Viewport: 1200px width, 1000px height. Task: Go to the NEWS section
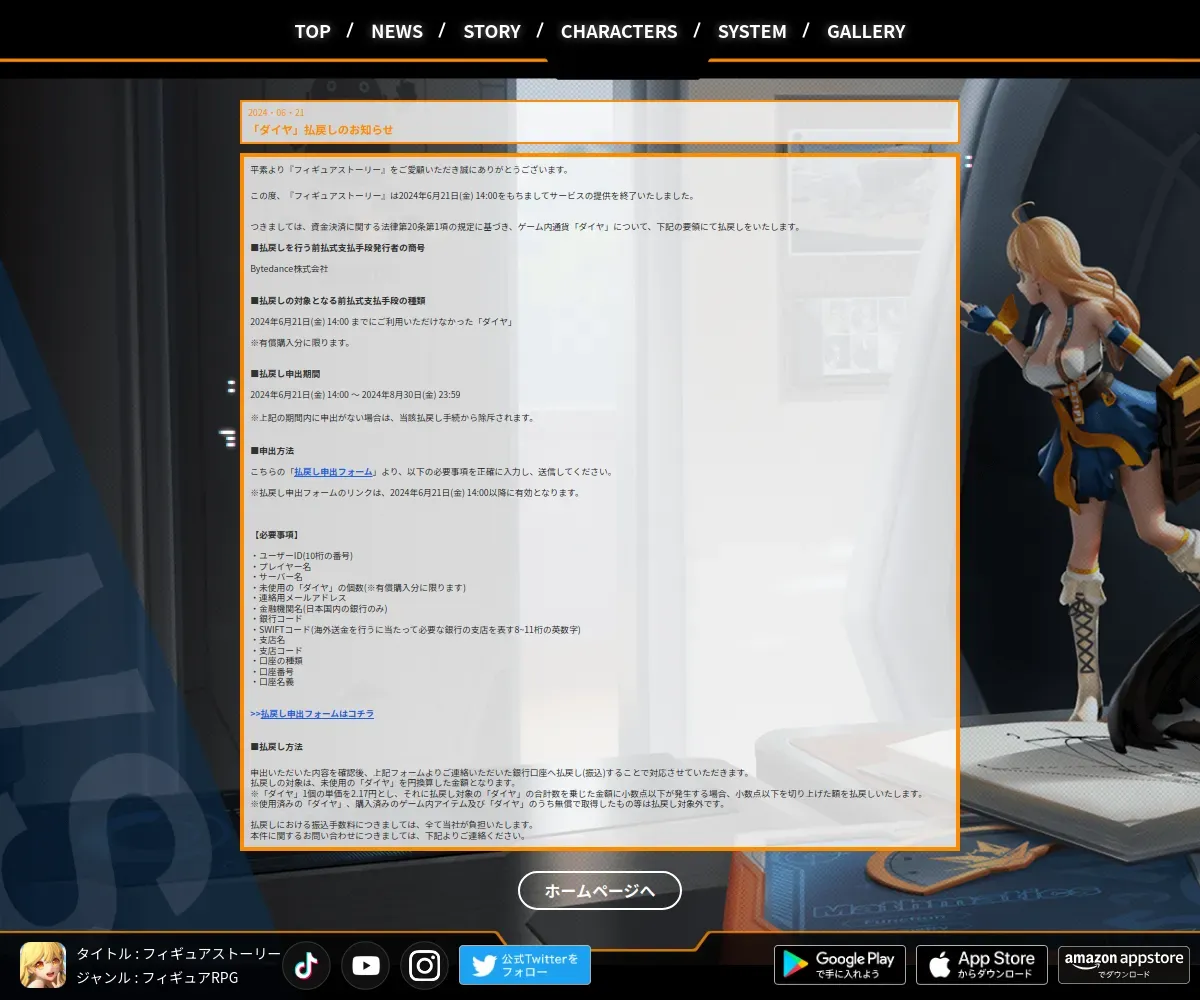[x=397, y=31]
